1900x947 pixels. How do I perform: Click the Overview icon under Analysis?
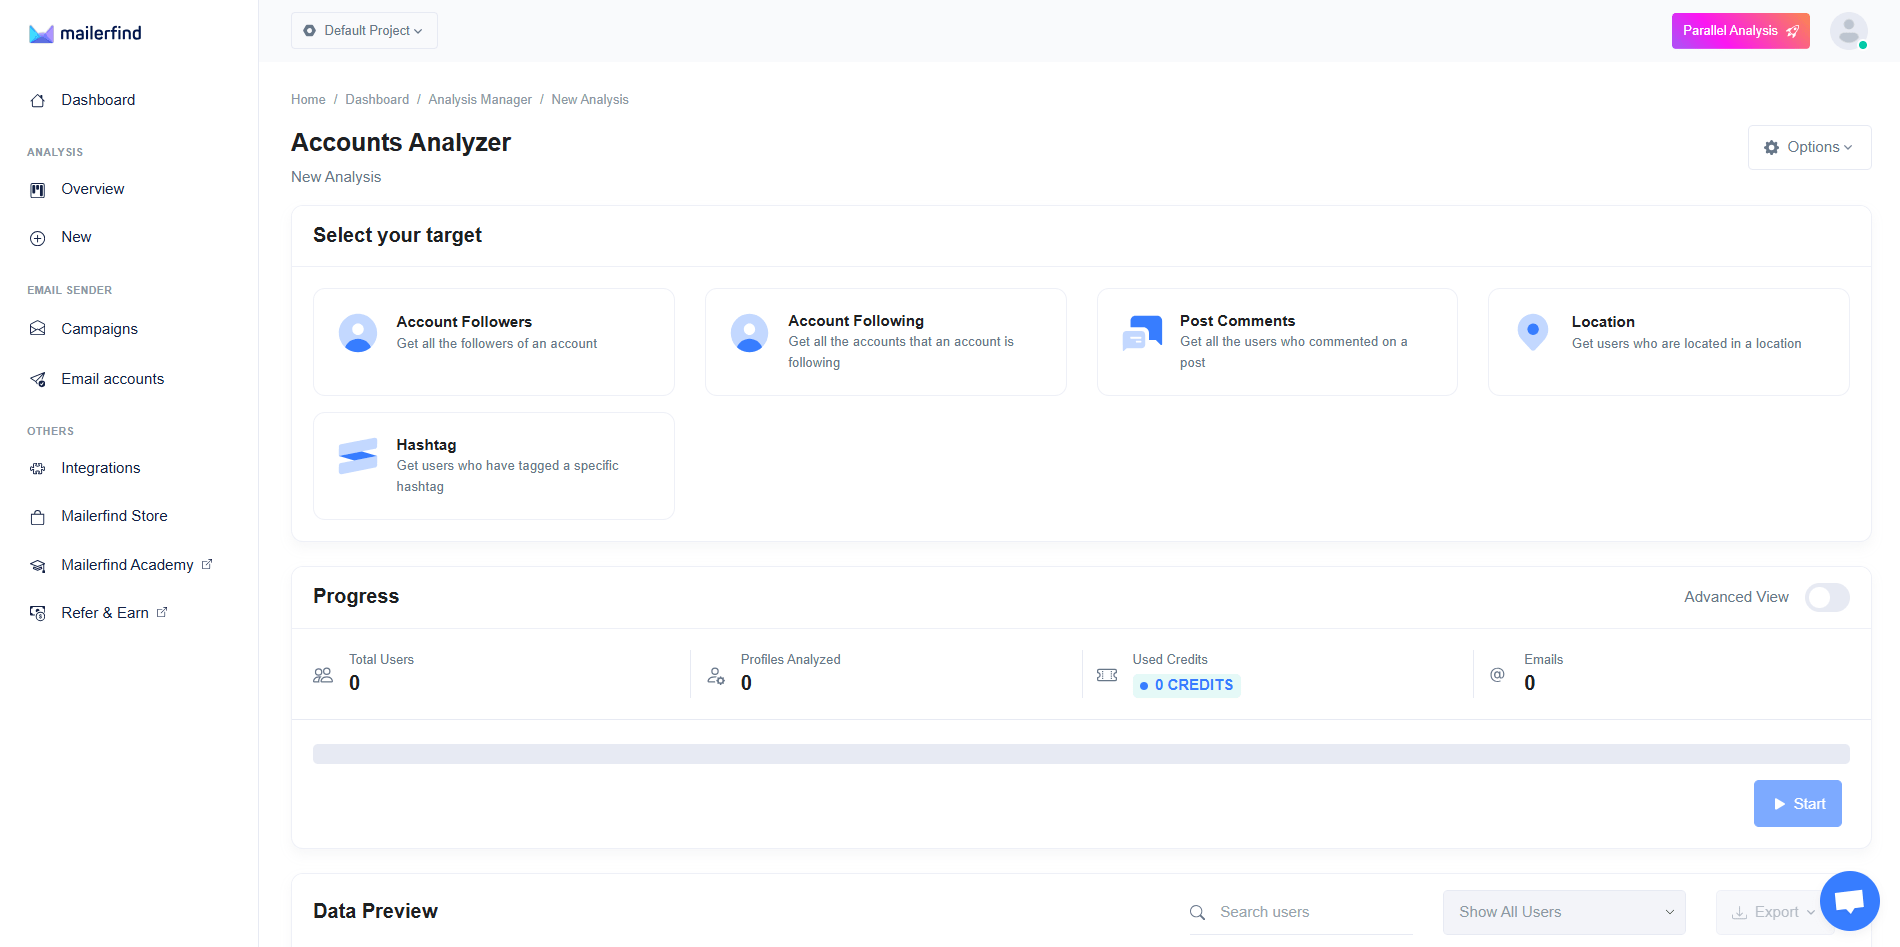pyautogui.click(x=37, y=189)
